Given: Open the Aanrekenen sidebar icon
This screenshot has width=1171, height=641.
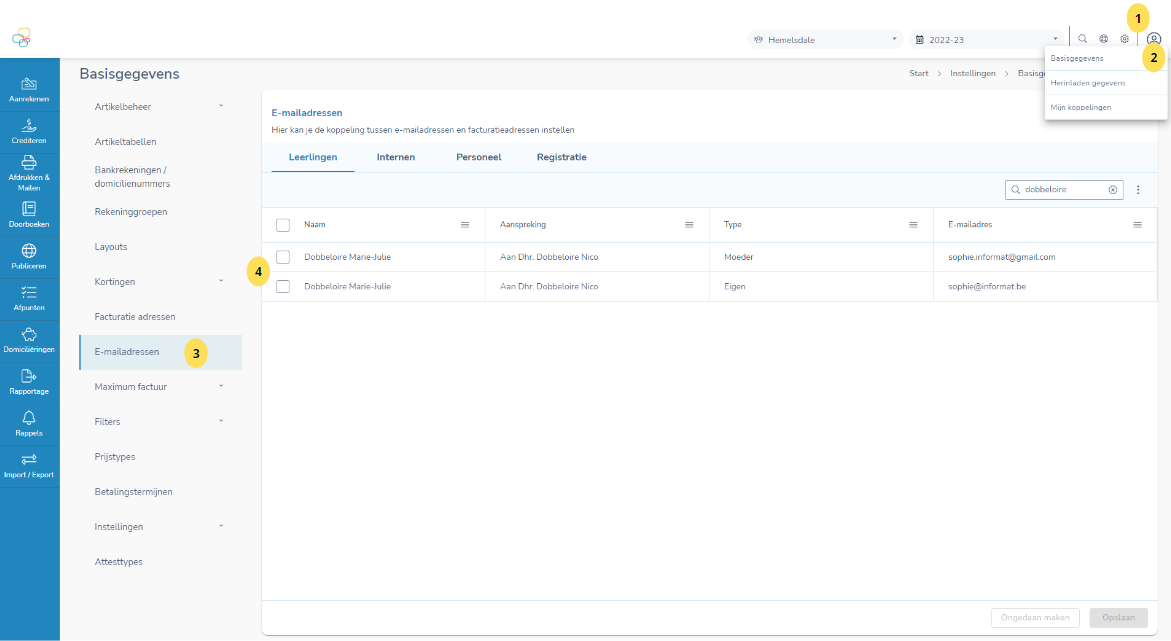Looking at the screenshot, I should 29,84.
